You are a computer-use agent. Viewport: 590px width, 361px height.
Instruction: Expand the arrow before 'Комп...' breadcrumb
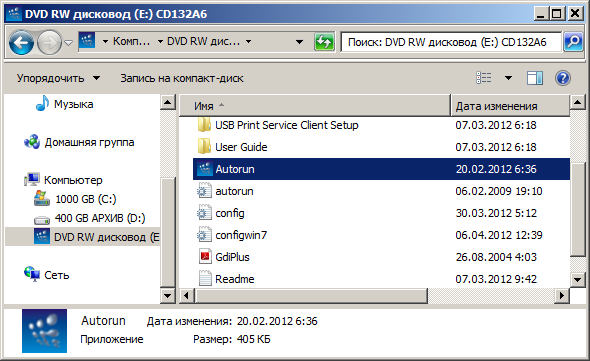click(x=105, y=41)
